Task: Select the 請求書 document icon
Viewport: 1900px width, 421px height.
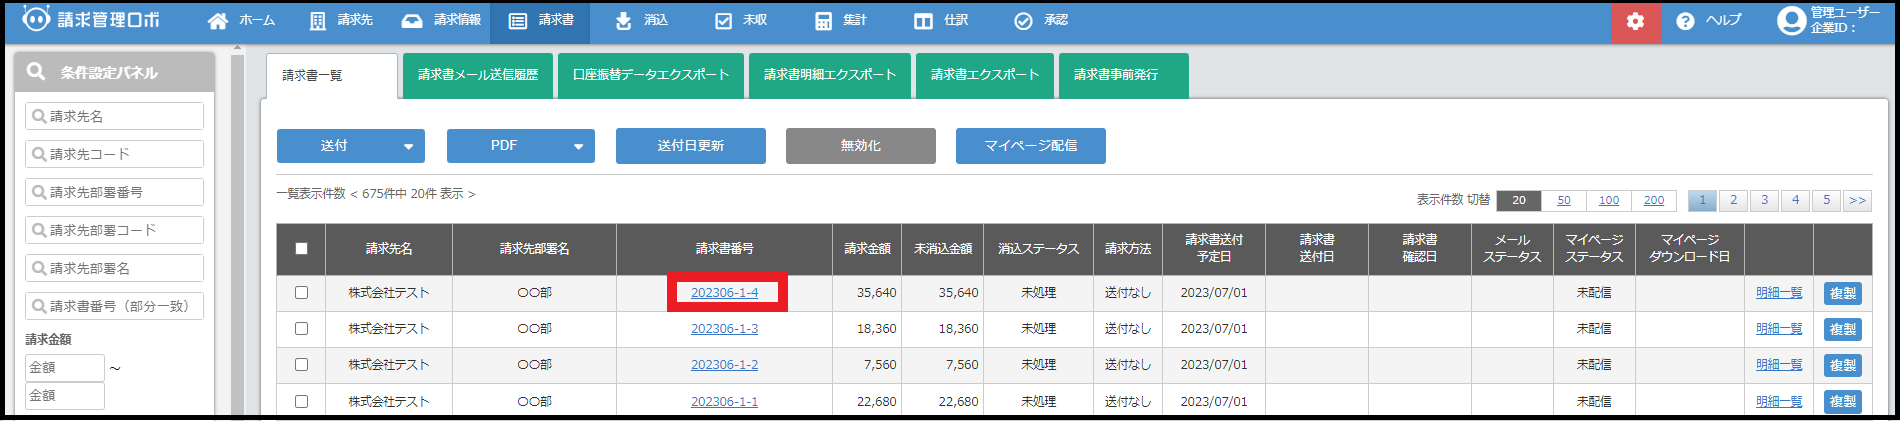Action: [518, 21]
